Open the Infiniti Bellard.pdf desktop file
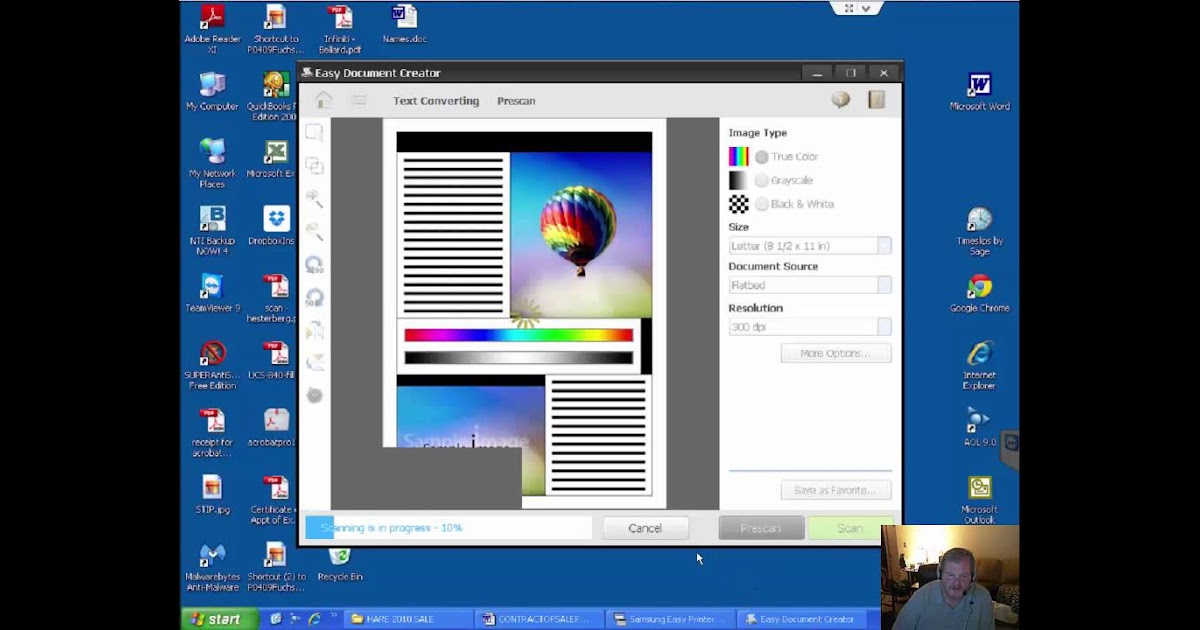The height and width of the screenshot is (630, 1200). (x=340, y=29)
